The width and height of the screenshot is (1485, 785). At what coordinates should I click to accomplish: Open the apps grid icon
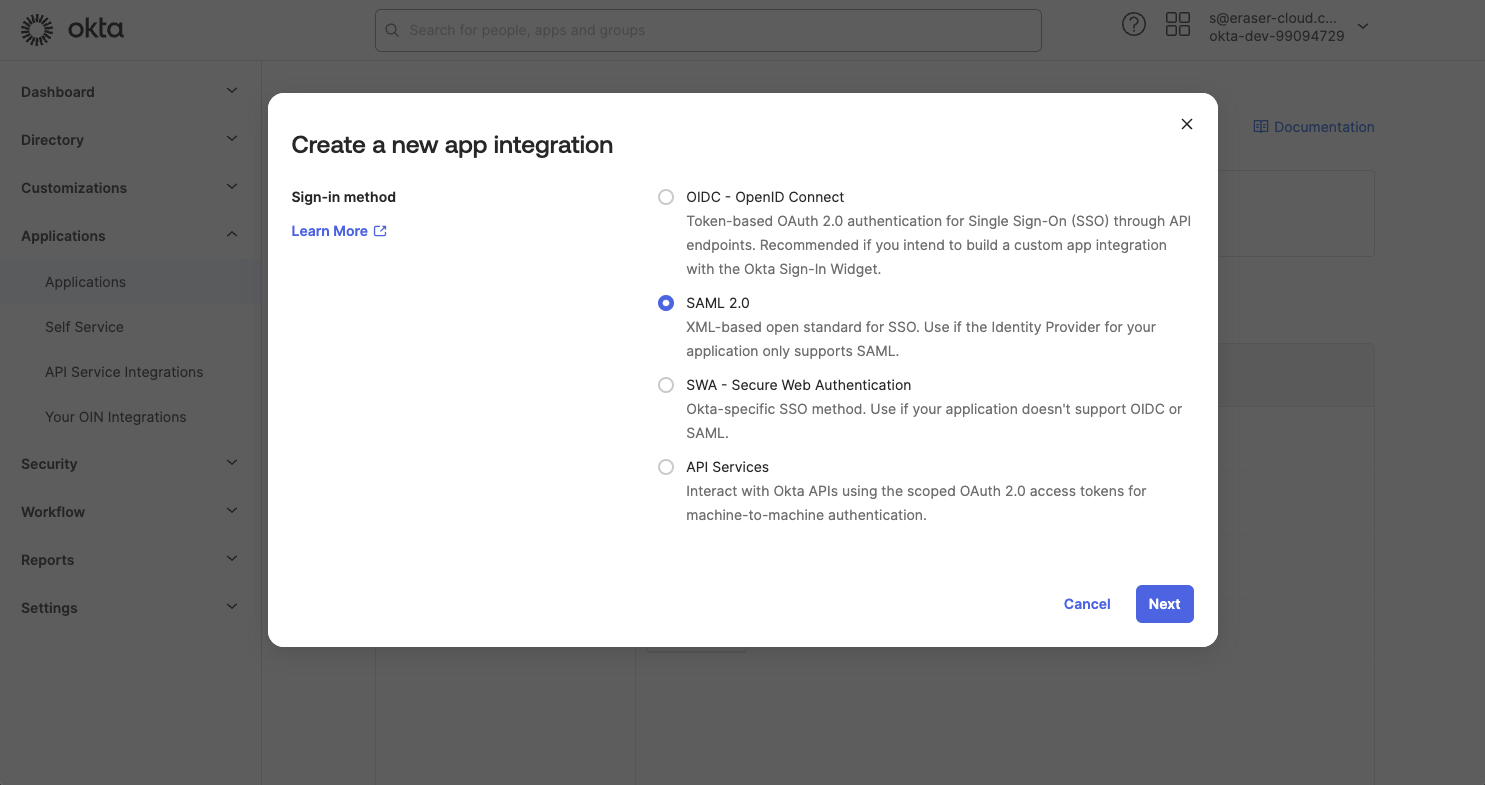tap(1178, 25)
